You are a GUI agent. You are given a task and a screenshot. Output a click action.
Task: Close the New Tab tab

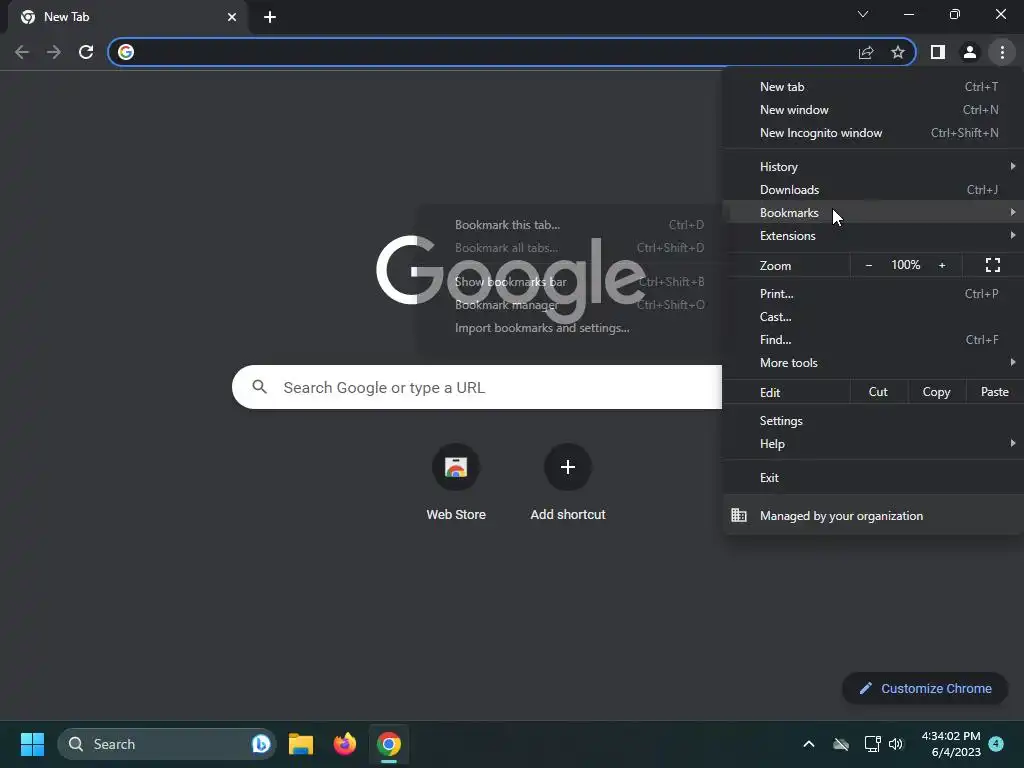232,17
